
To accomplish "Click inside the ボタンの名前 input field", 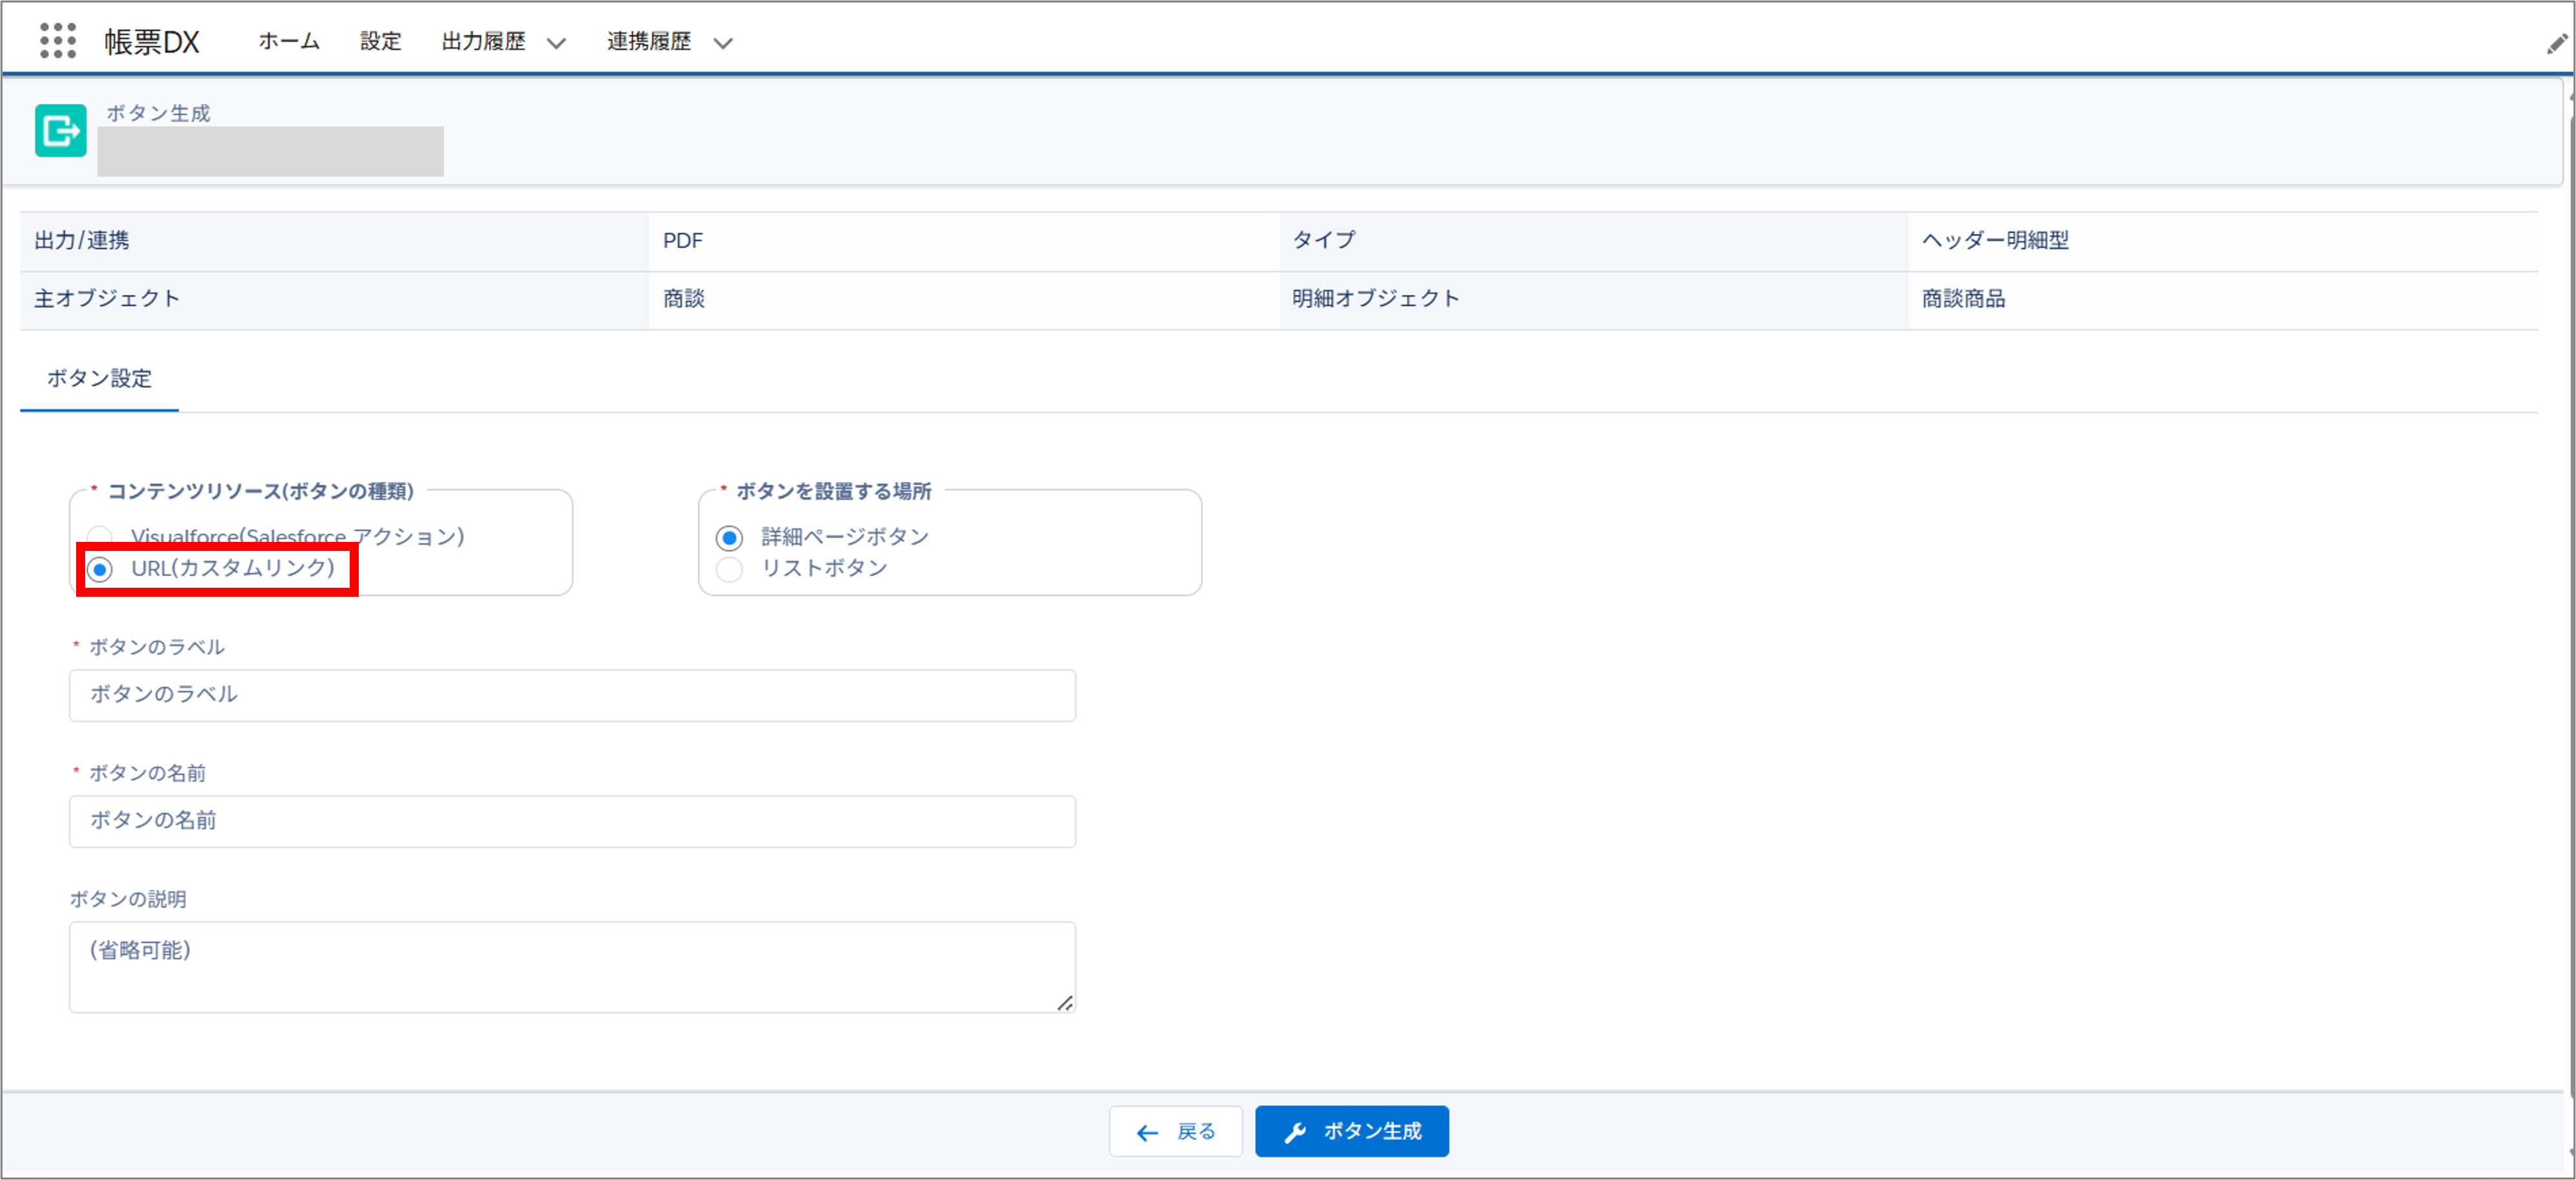I will pyautogui.click(x=571, y=821).
